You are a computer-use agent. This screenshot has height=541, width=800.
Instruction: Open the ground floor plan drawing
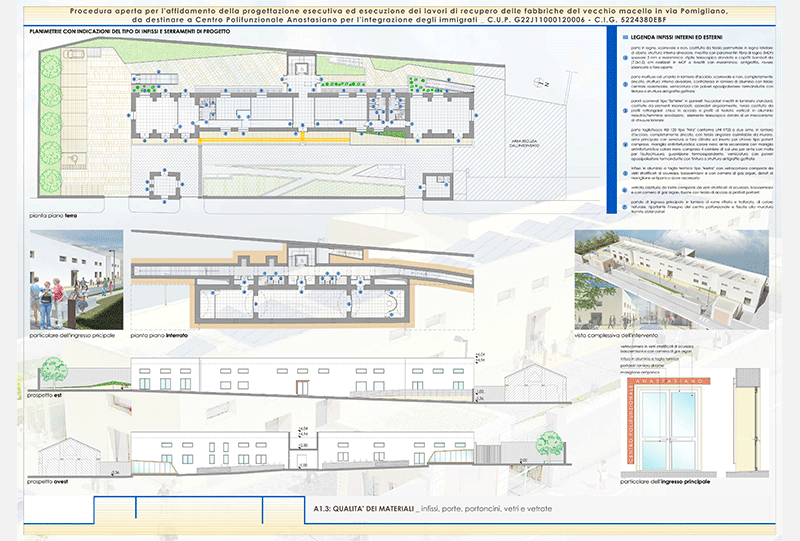pyautogui.click(x=301, y=125)
